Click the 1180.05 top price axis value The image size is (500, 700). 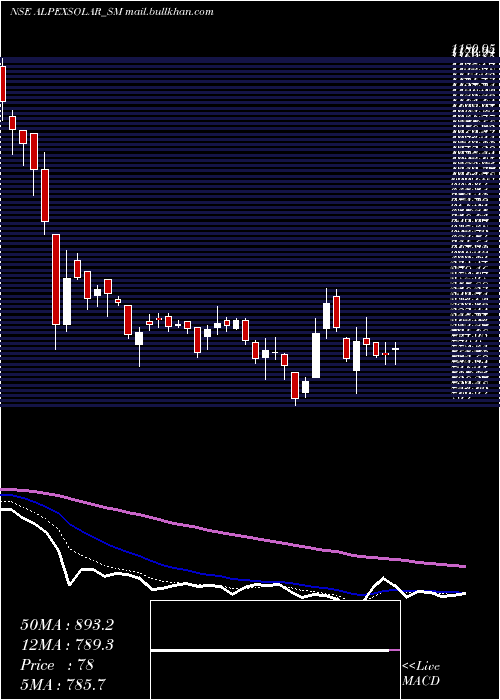(x=473, y=49)
